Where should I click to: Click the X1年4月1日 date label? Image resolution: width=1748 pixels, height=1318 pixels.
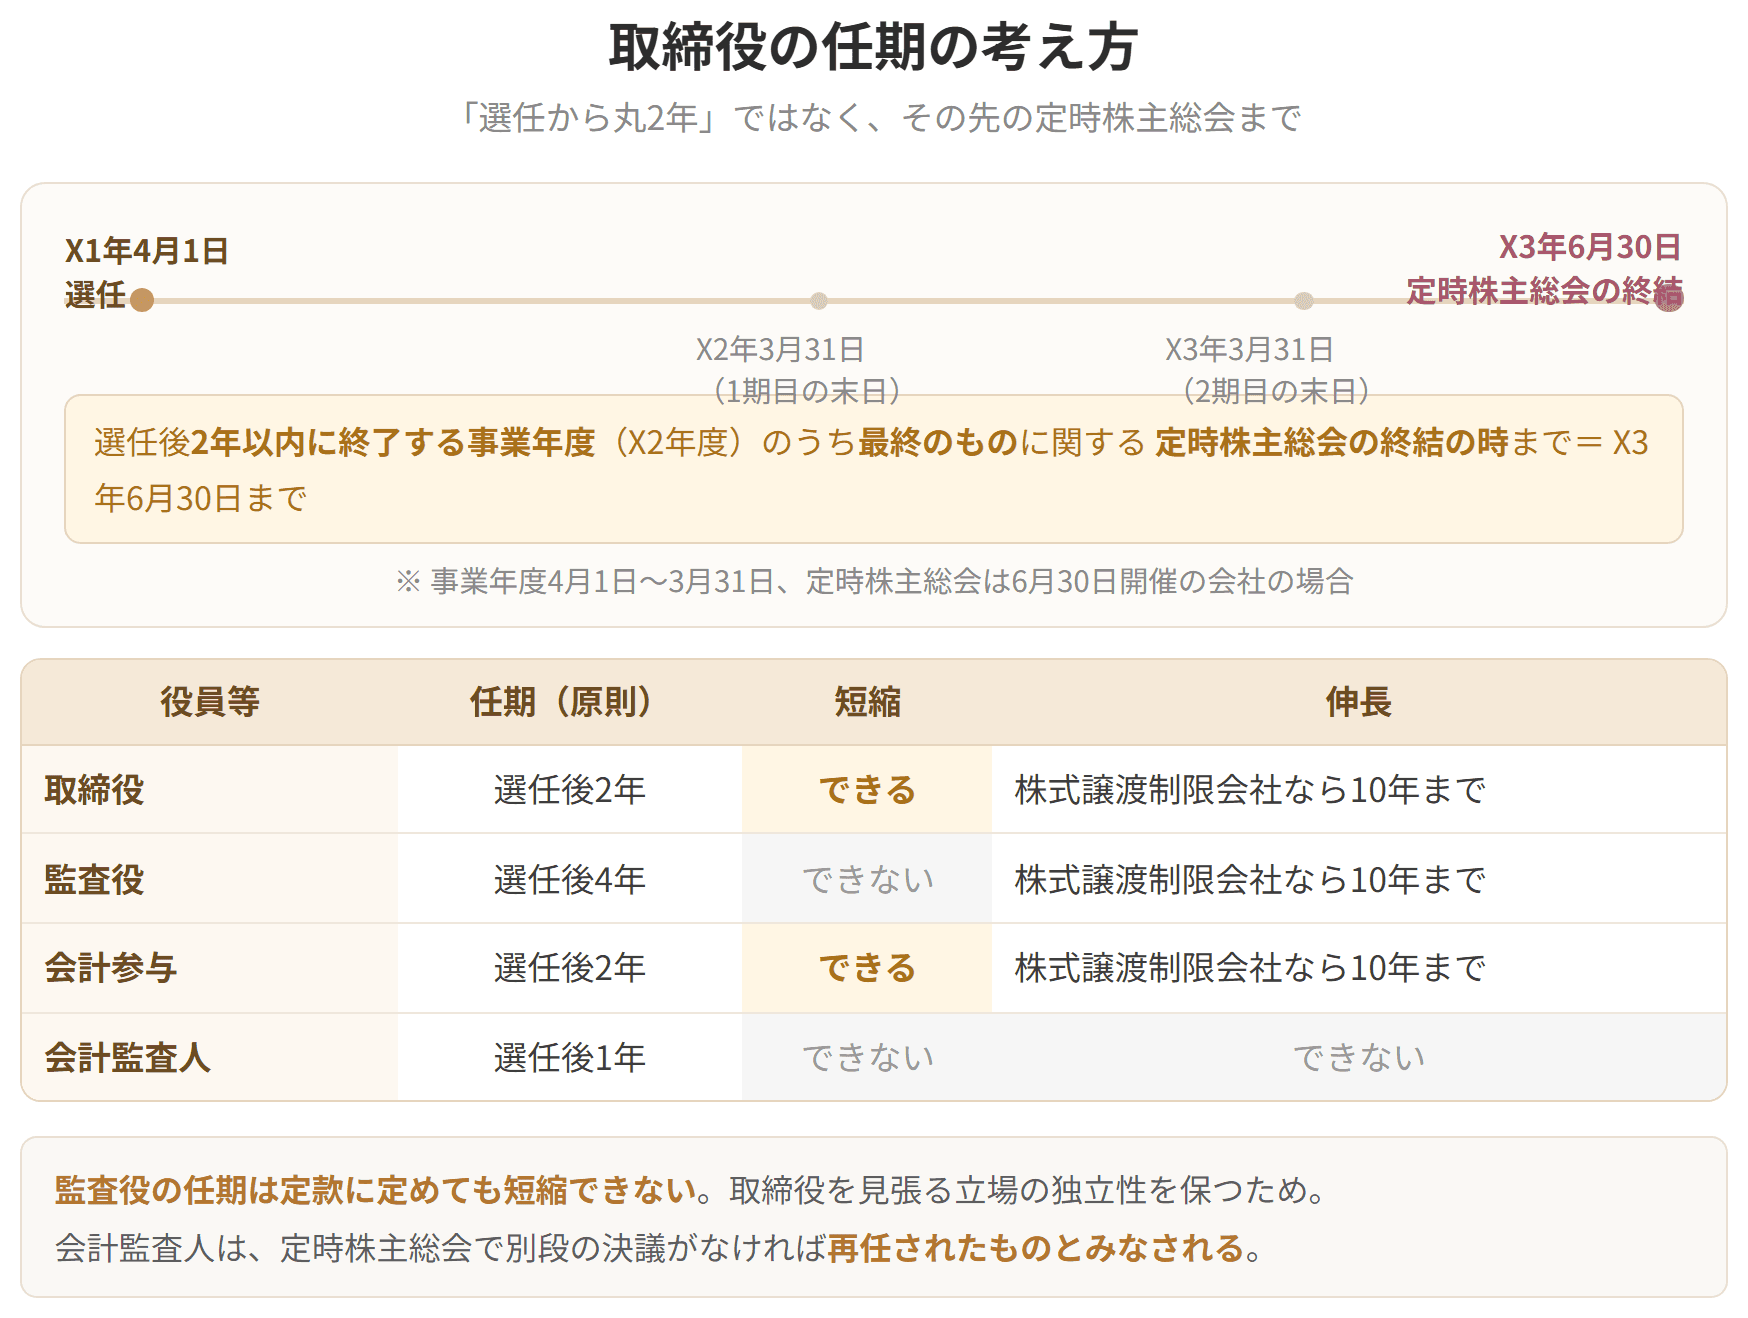[x=147, y=251]
